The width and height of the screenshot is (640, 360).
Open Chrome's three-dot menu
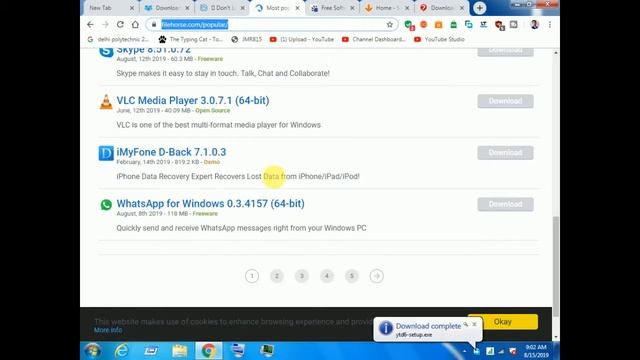pyautogui.click(x=550, y=24)
